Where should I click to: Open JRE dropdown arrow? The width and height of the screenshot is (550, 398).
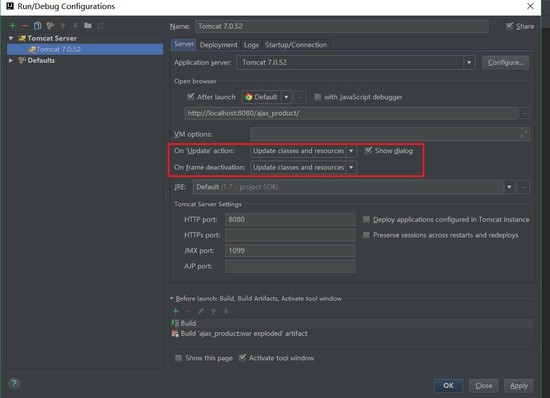(x=509, y=187)
